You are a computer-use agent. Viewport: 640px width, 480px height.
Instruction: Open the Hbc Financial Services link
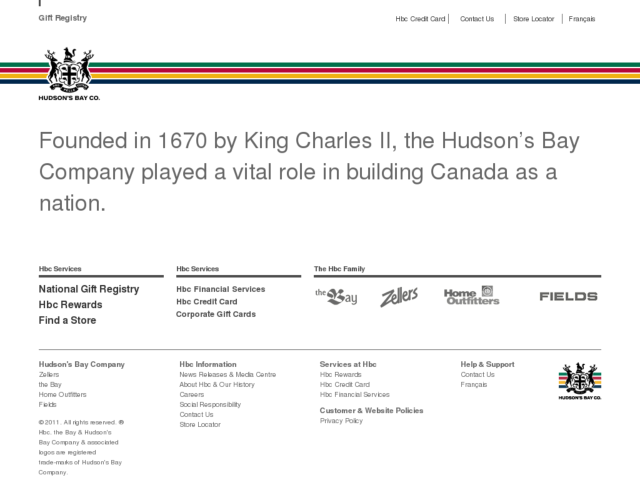pyautogui.click(x=221, y=289)
